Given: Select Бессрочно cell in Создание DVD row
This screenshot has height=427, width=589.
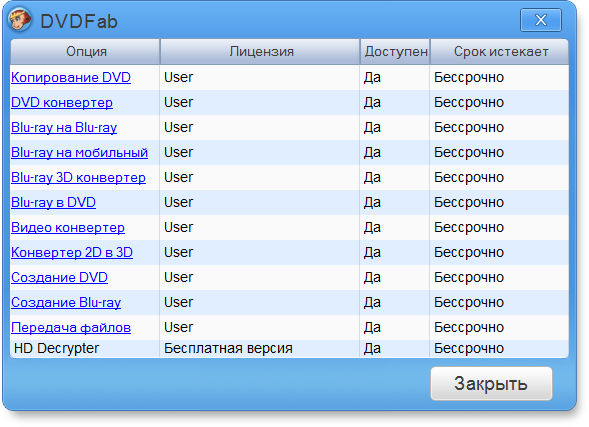Looking at the screenshot, I should (499, 278).
